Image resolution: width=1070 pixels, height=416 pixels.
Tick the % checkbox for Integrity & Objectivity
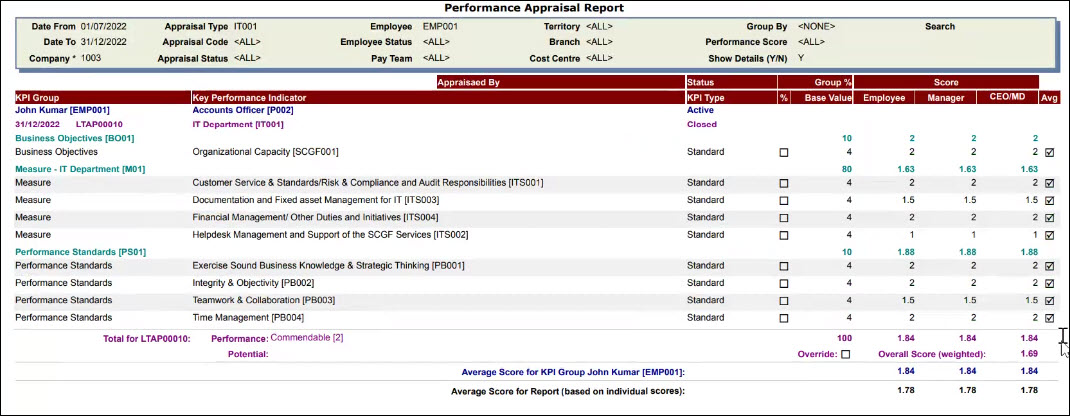784,284
